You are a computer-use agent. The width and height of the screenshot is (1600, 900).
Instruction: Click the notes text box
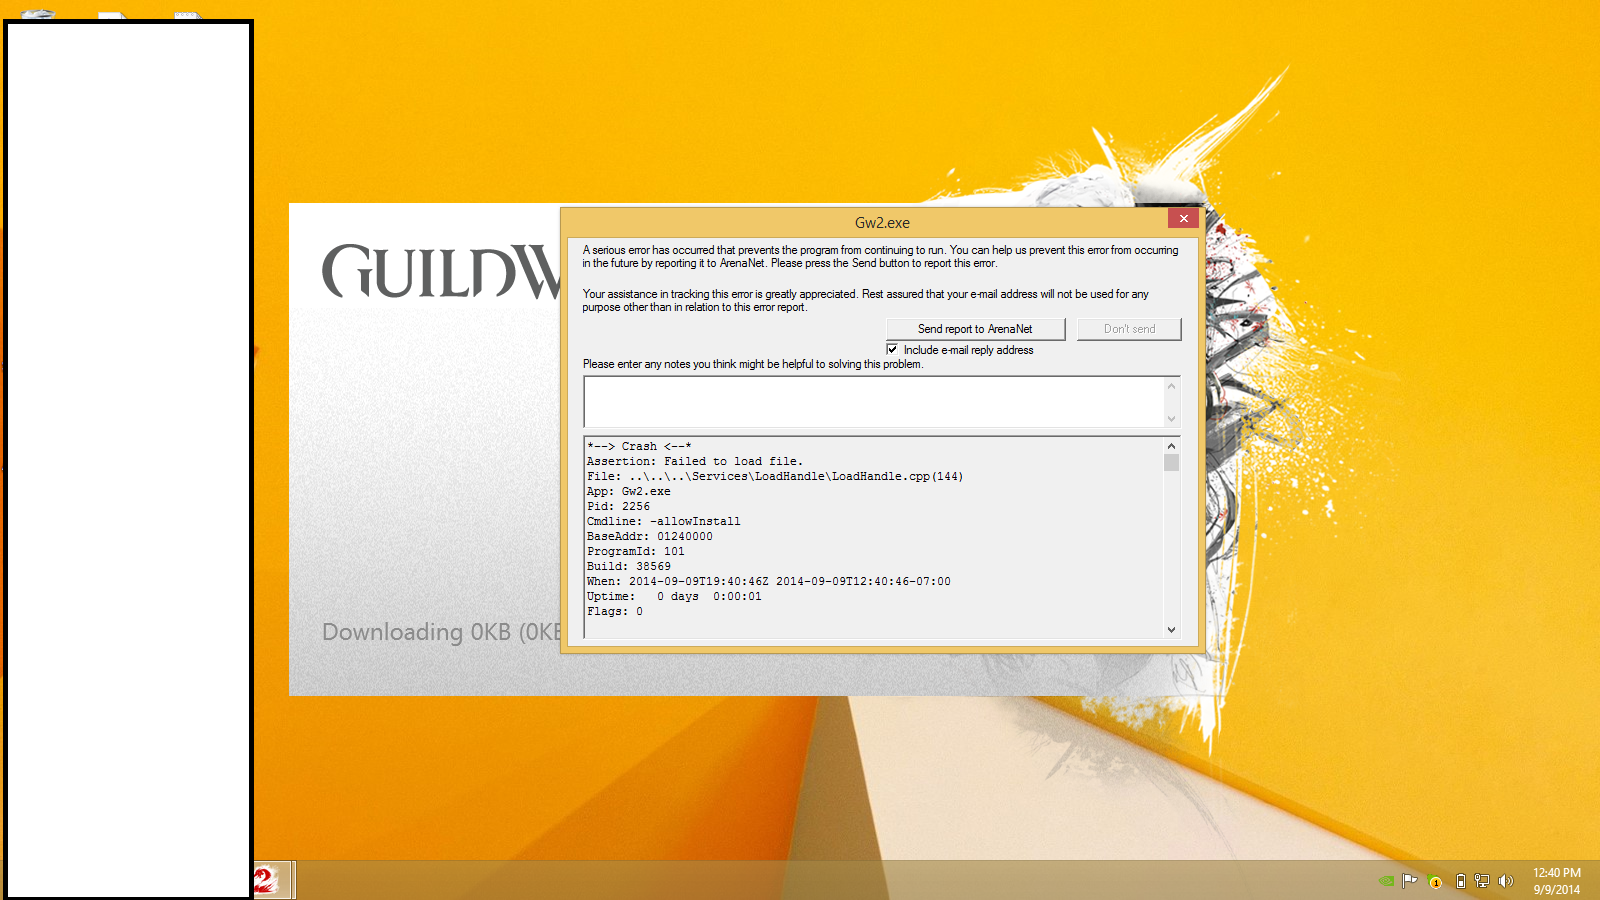[x=873, y=402]
